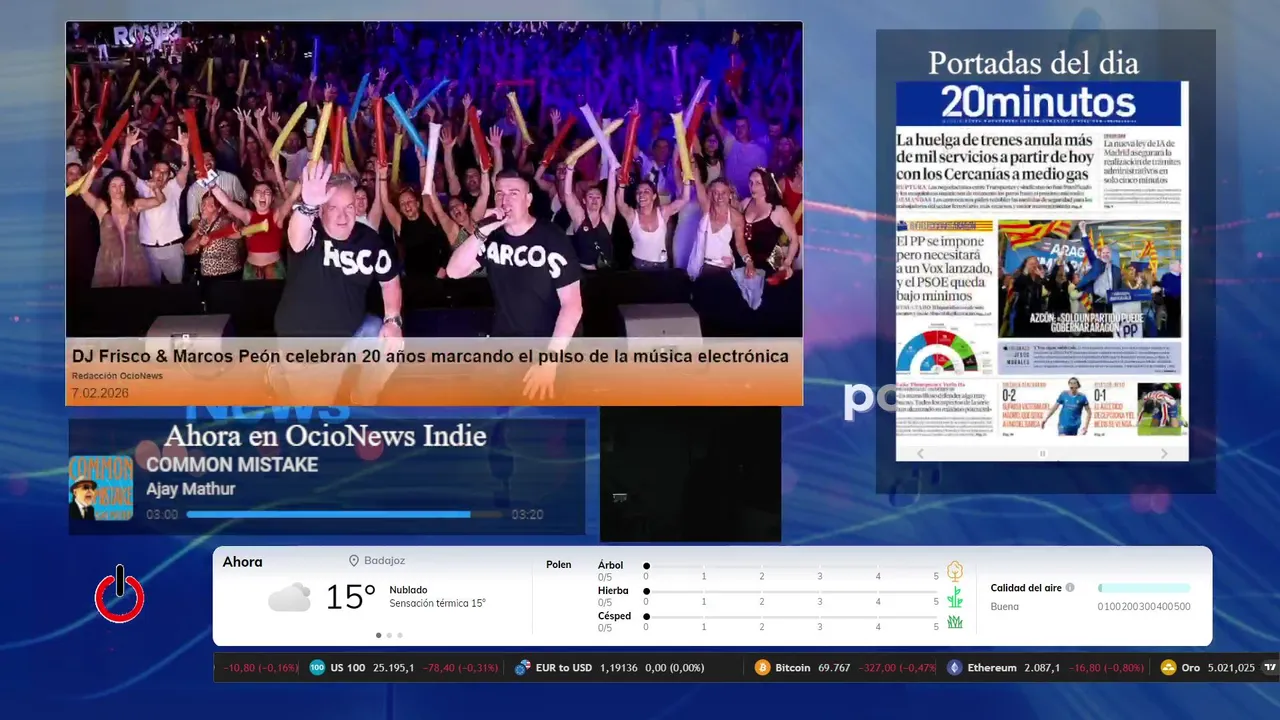Screen dimensions: 1280x720
Task: Click the Bitcoin coin icon in ticker
Action: point(762,667)
